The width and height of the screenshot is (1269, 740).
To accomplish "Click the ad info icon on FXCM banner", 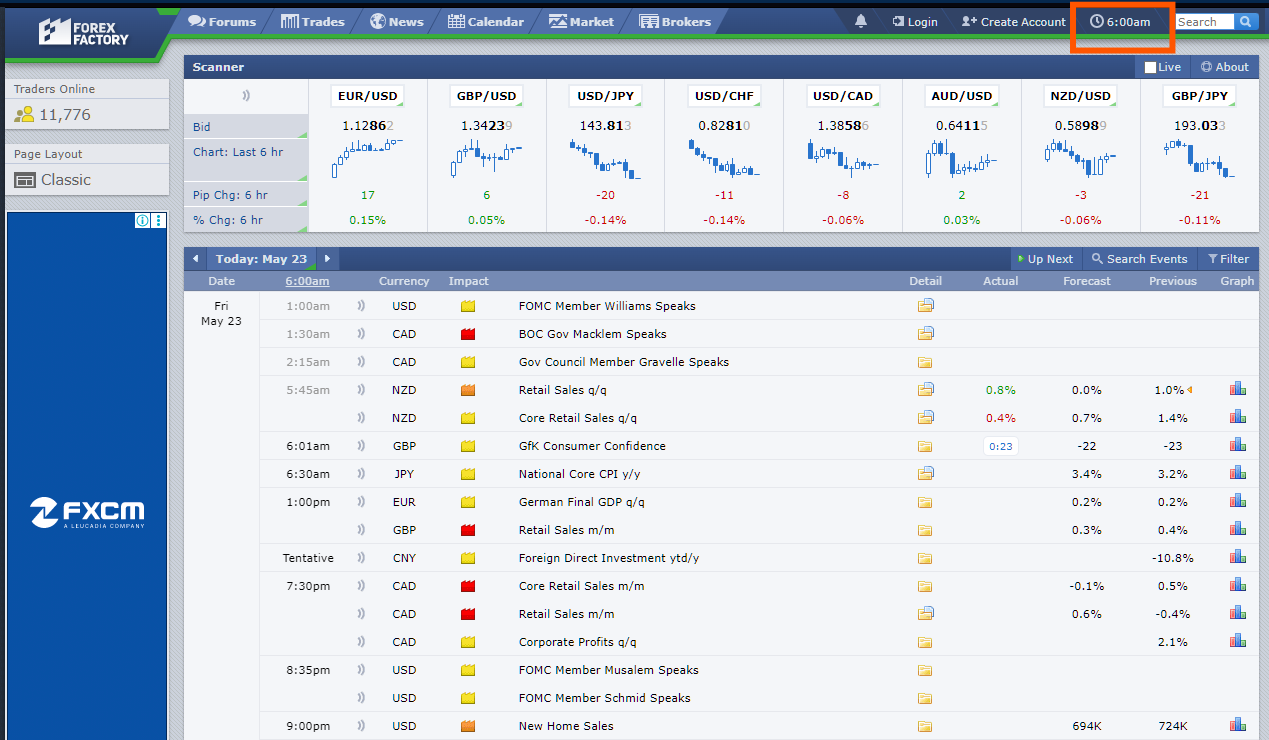I will click(x=142, y=221).
